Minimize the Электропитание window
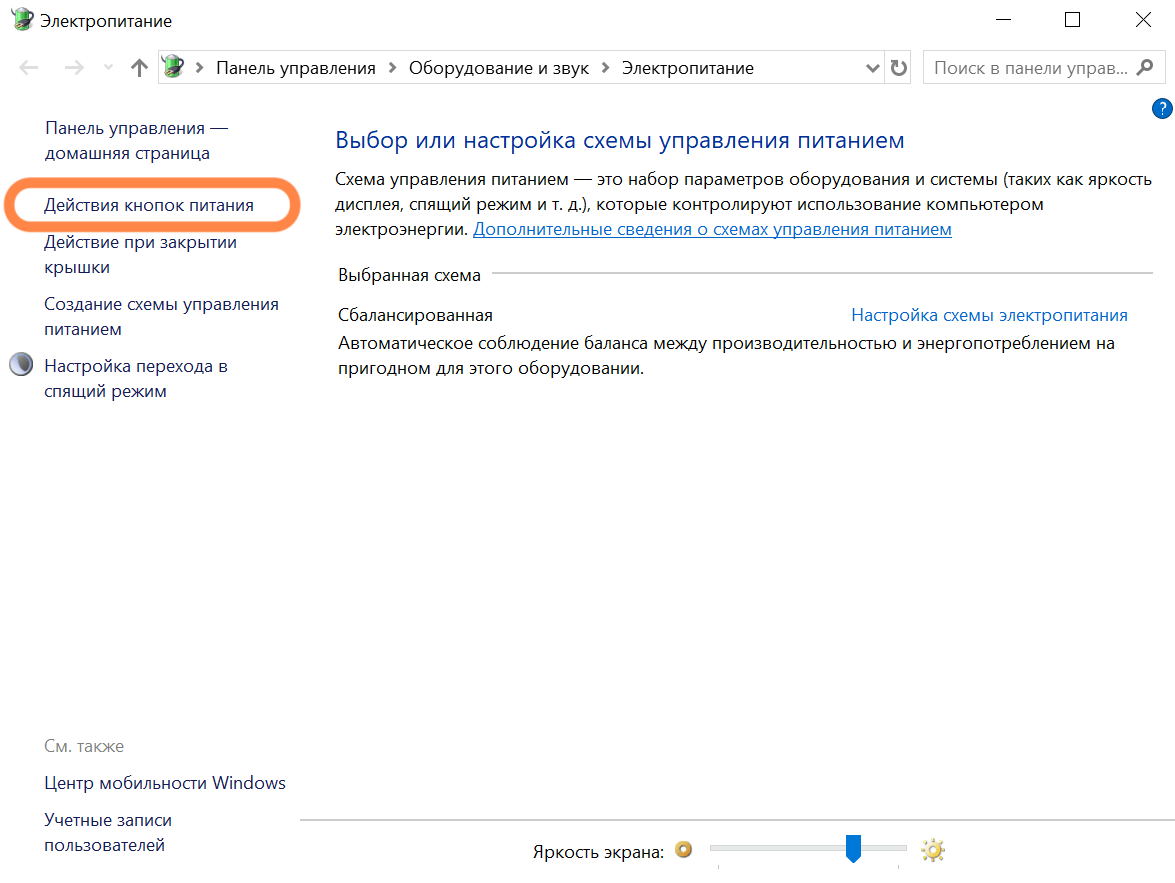 1003,20
